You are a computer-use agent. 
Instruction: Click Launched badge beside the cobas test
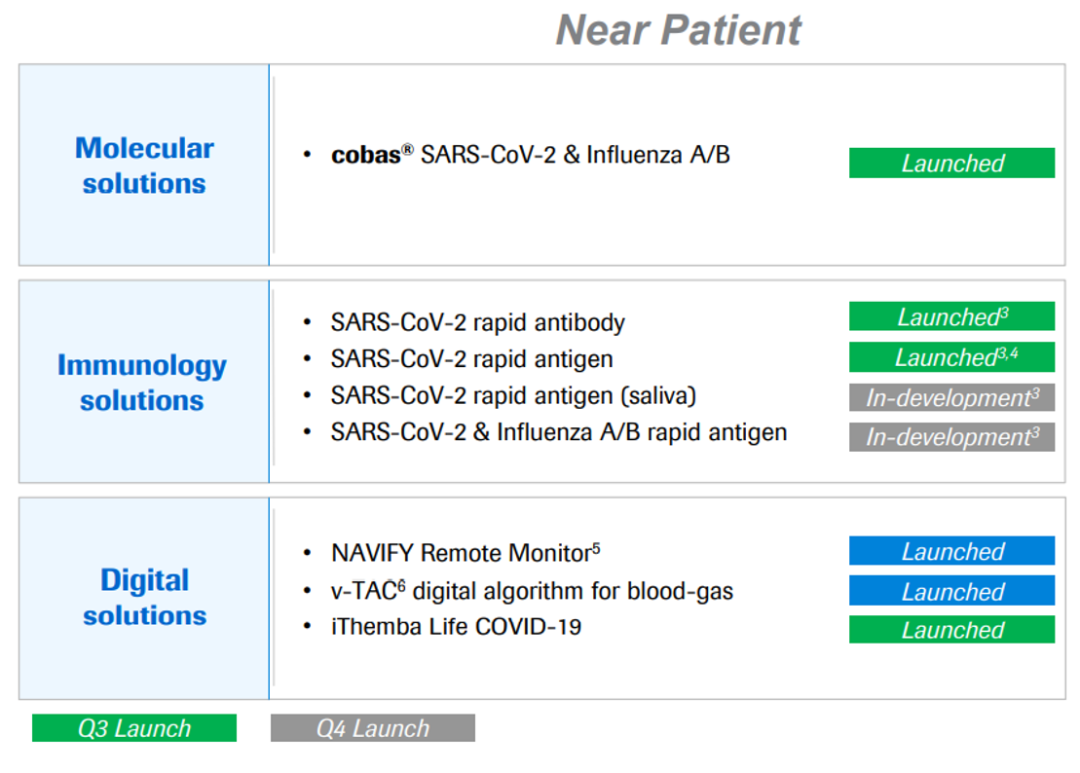coord(951,163)
